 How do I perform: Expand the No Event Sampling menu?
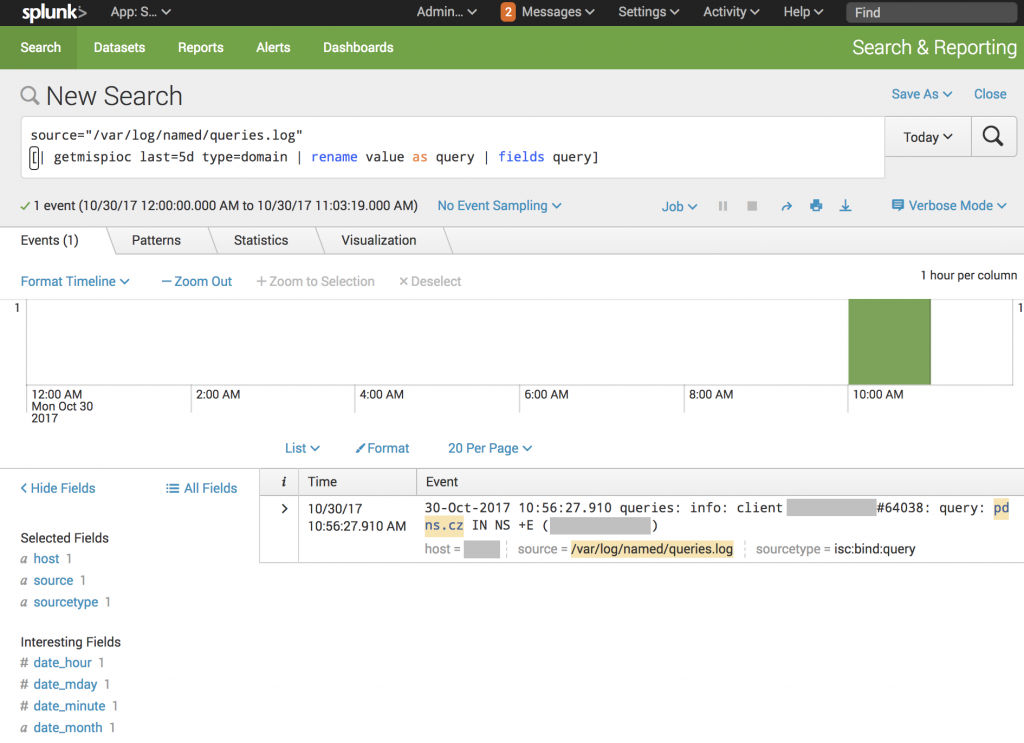(x=499, y=206)
